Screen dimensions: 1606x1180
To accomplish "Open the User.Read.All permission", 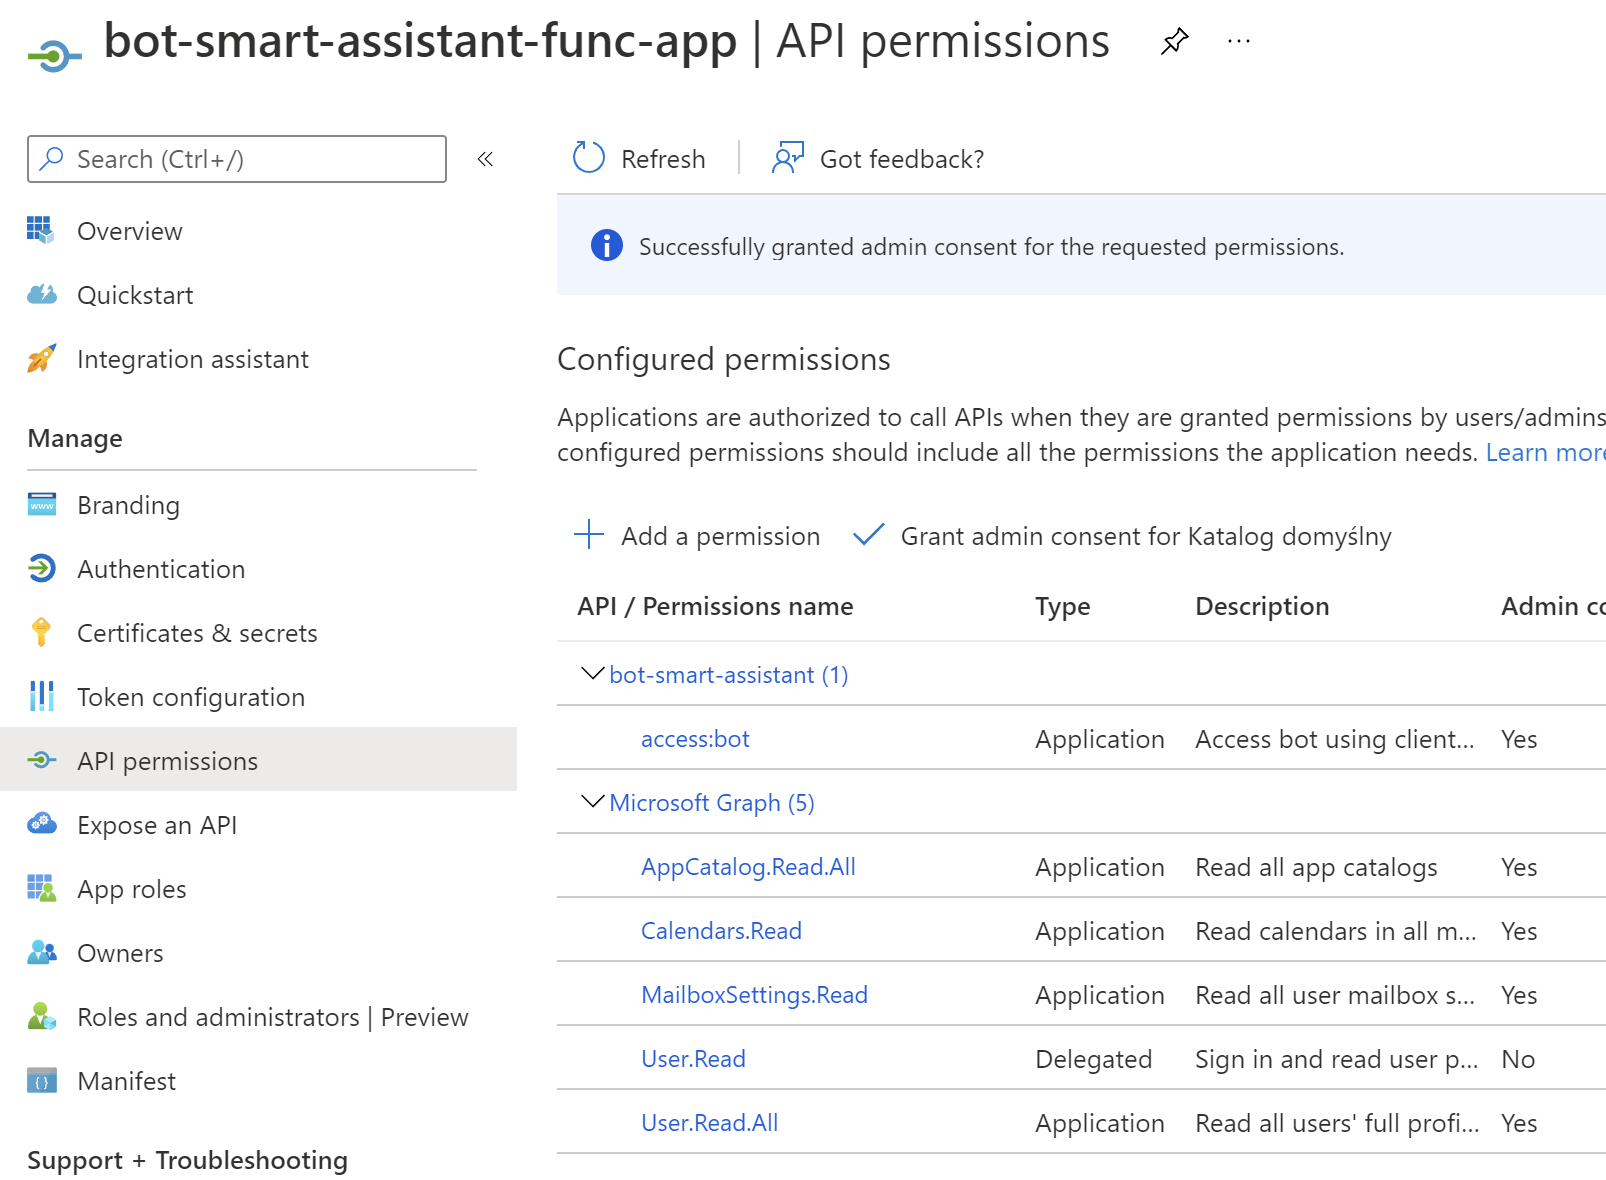I will (709, 1123).
